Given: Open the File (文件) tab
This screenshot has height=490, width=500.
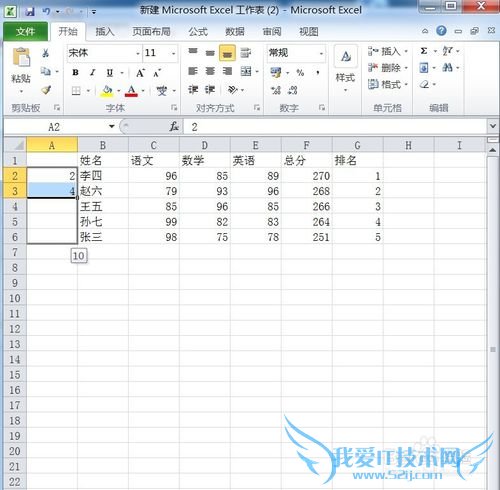Looking at the screenshot, I should 25,32.
